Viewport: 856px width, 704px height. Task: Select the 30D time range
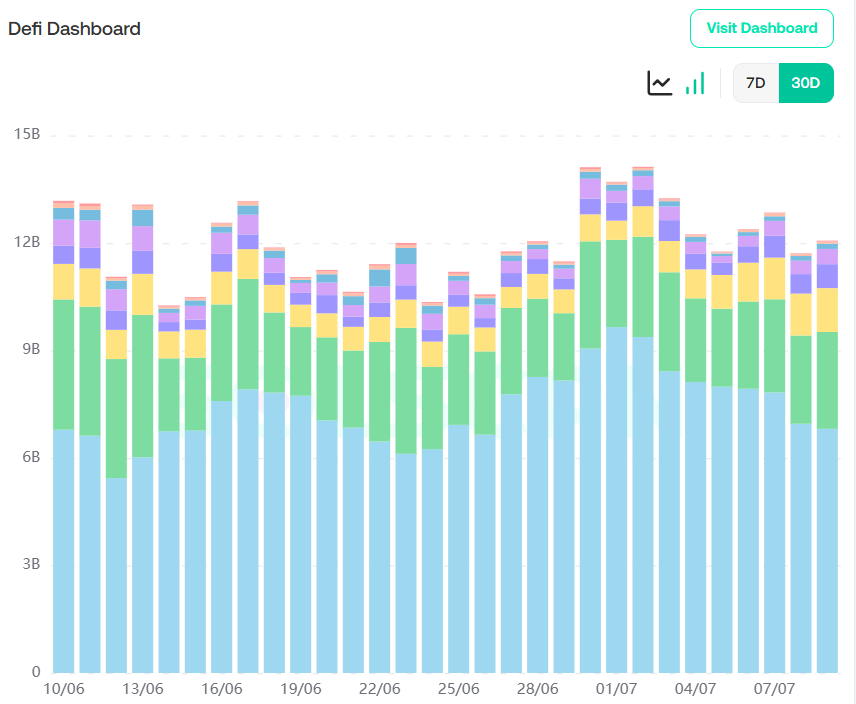pyautogui.click(x=805, y=83)
